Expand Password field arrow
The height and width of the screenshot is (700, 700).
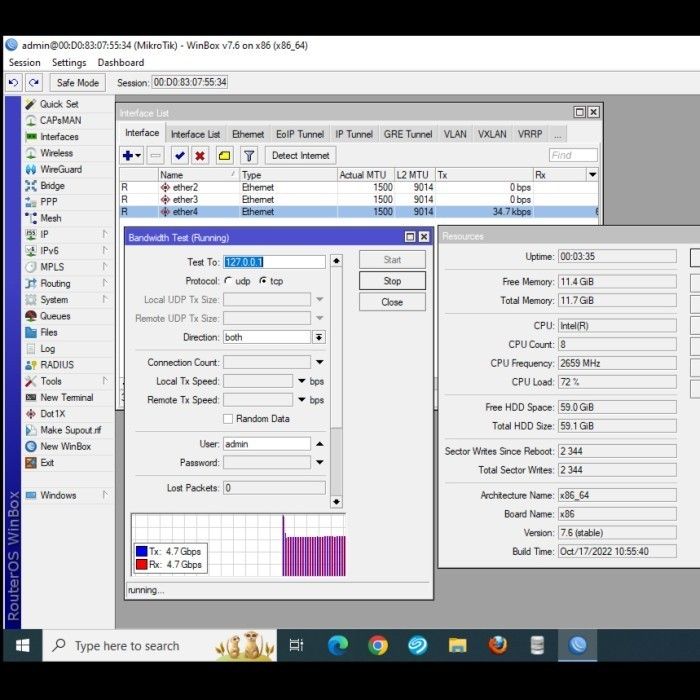tap(320, 462)
